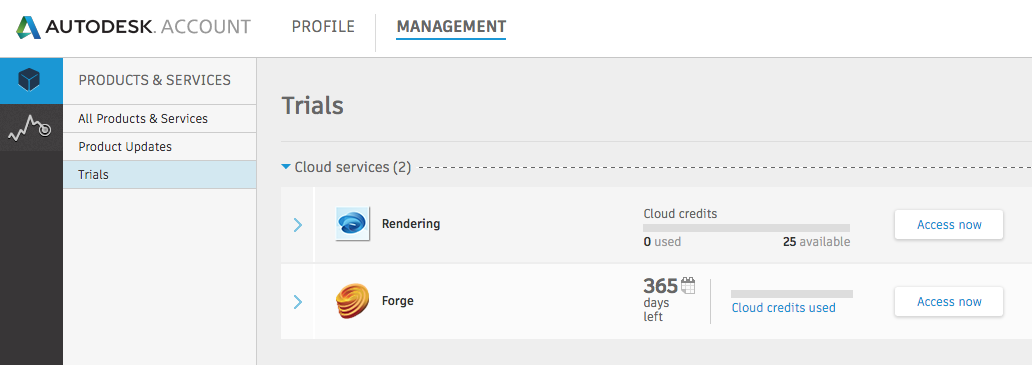Screen dimensions: 1032x365
Task: Expand the Rendering row chevron
Action: 297,225
